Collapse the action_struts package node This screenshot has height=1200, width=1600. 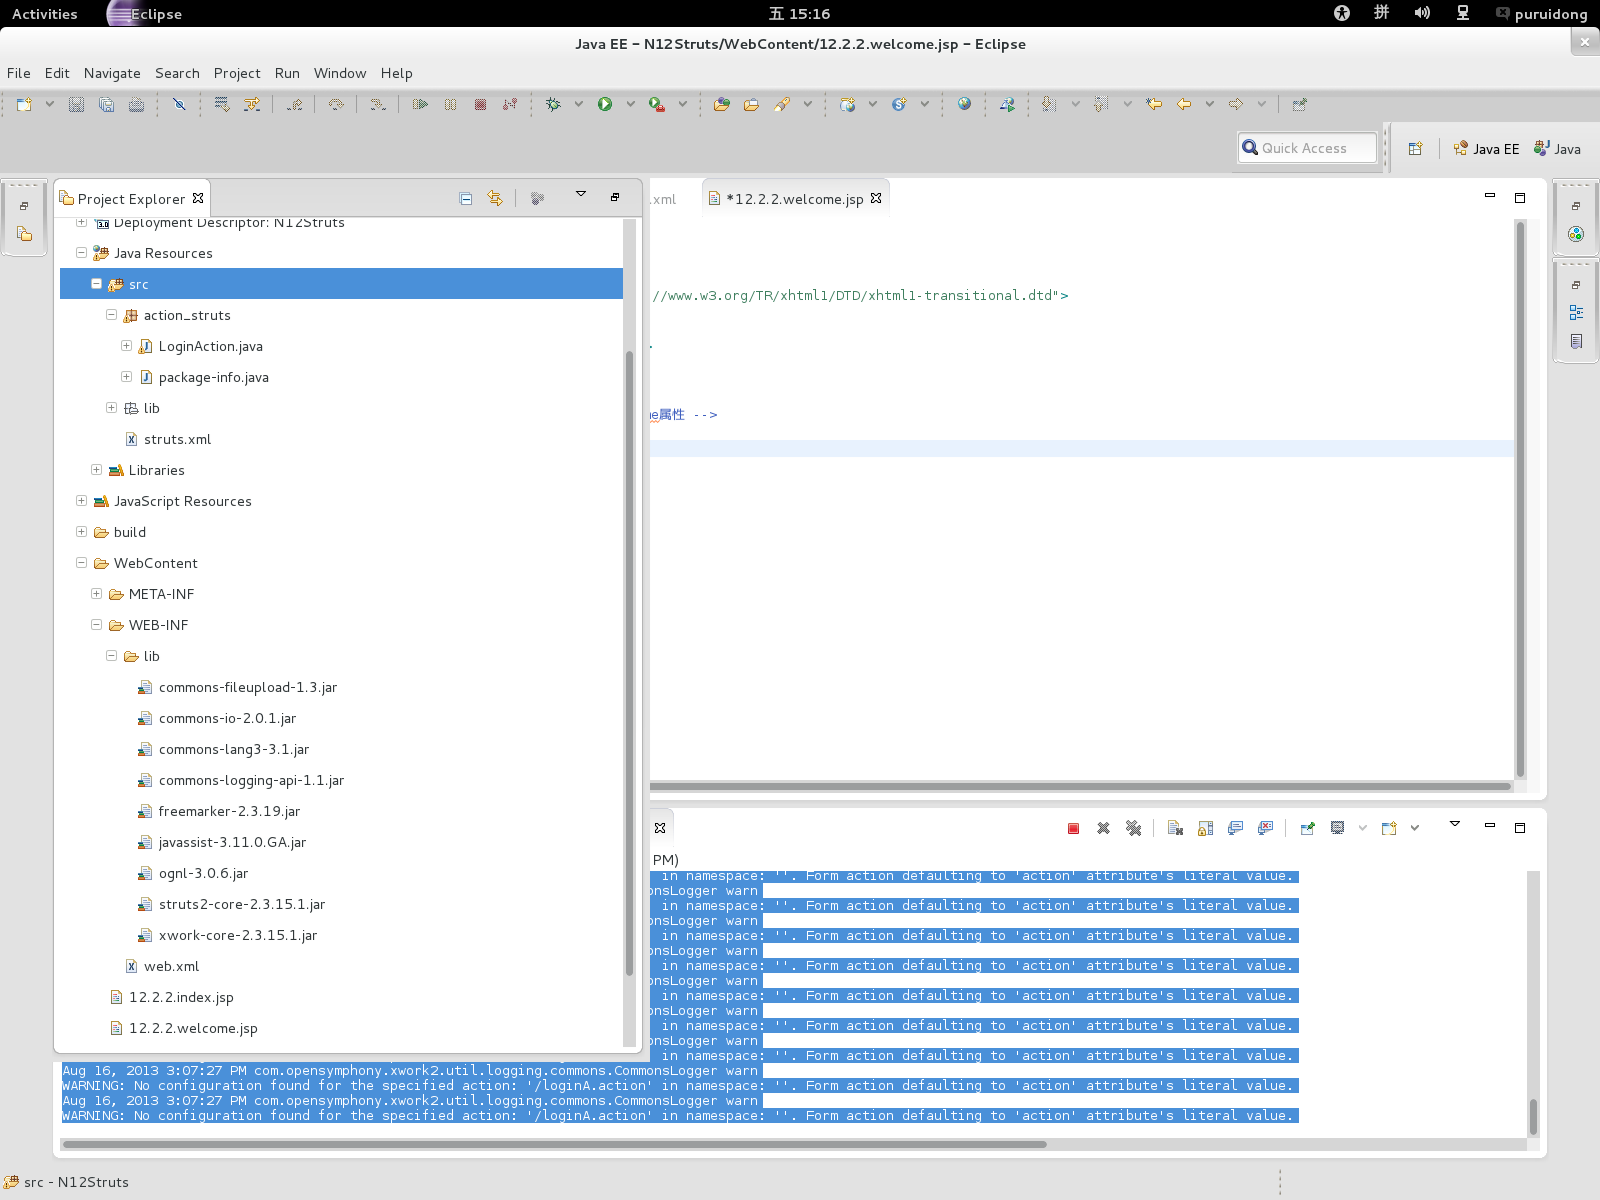pos(111,315)
